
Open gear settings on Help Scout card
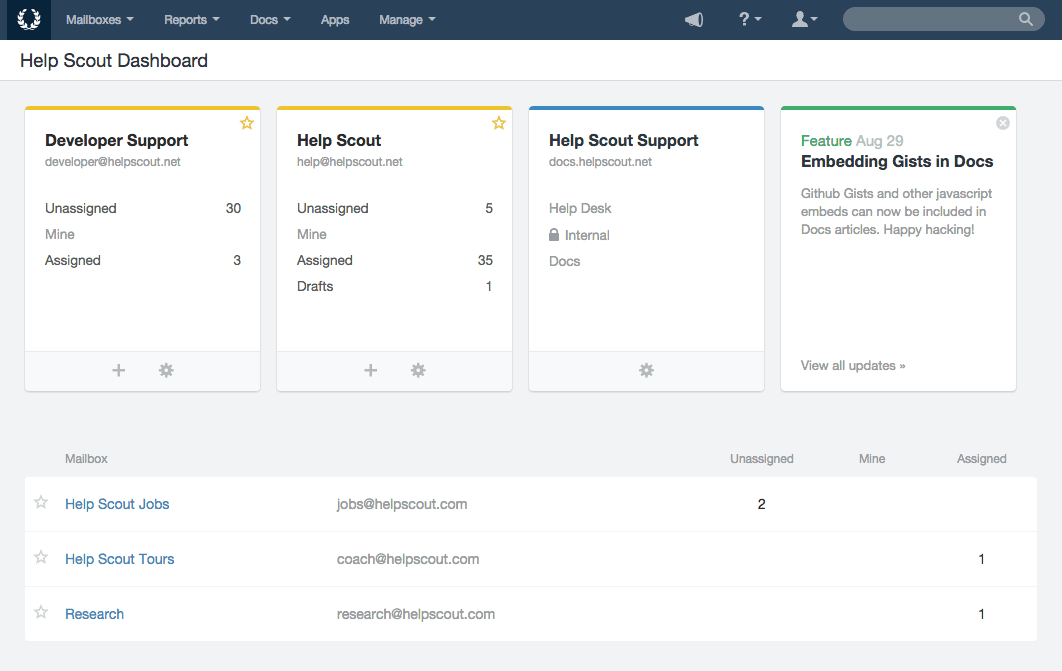point(418,371)
